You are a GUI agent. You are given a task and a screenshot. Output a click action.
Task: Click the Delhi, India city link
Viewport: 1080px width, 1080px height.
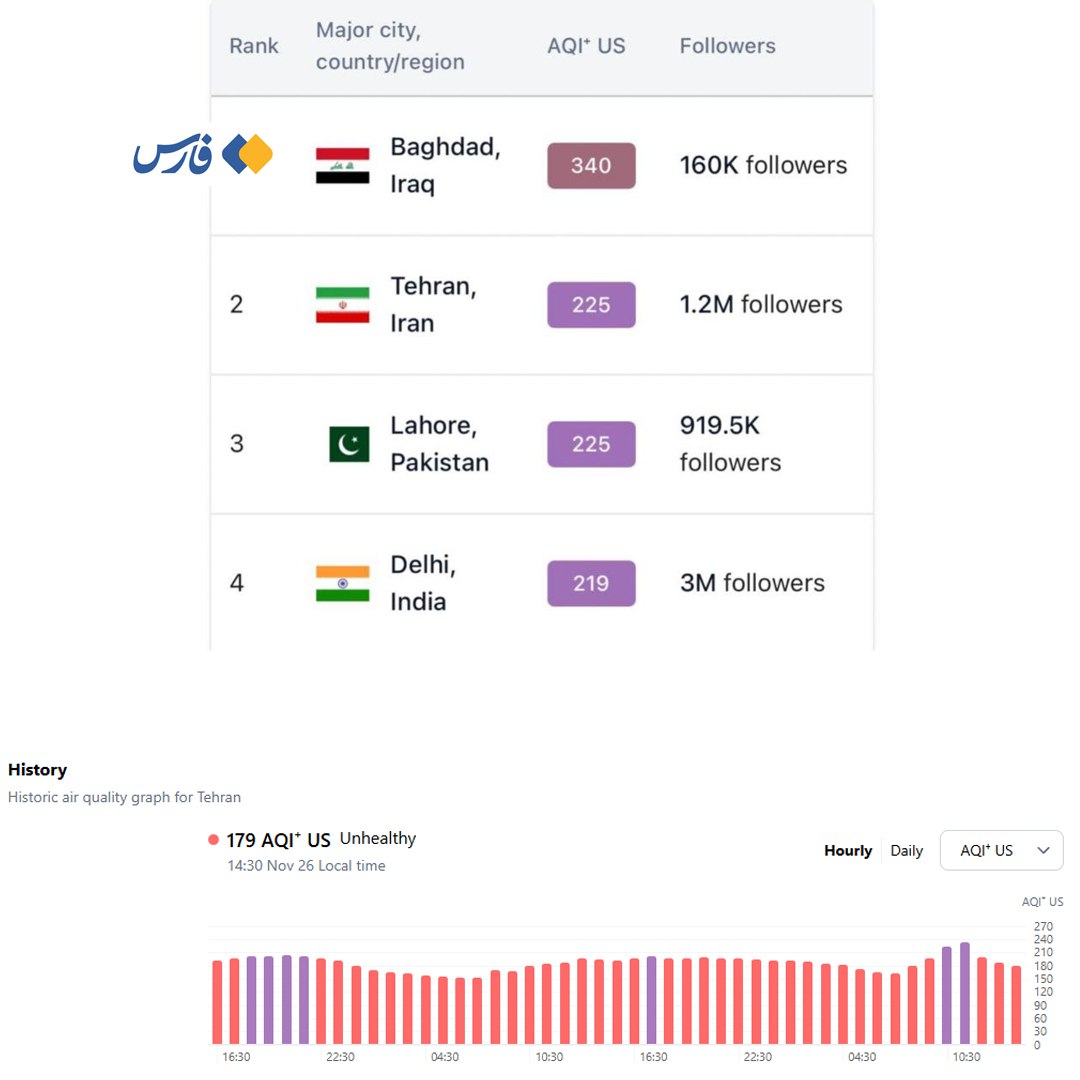[422, 583]
